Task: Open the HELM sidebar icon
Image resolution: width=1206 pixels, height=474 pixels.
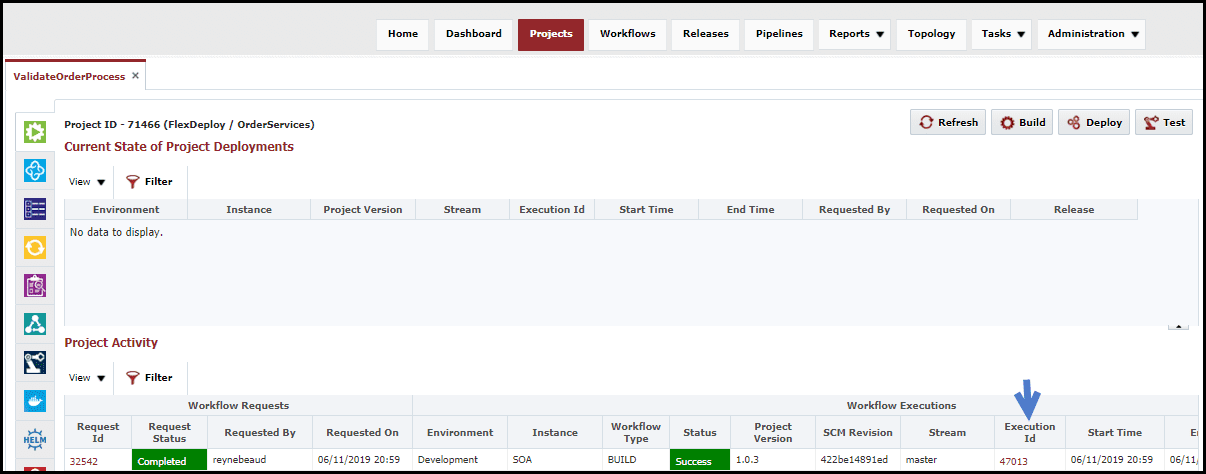Action: click(x=35, y=439)
